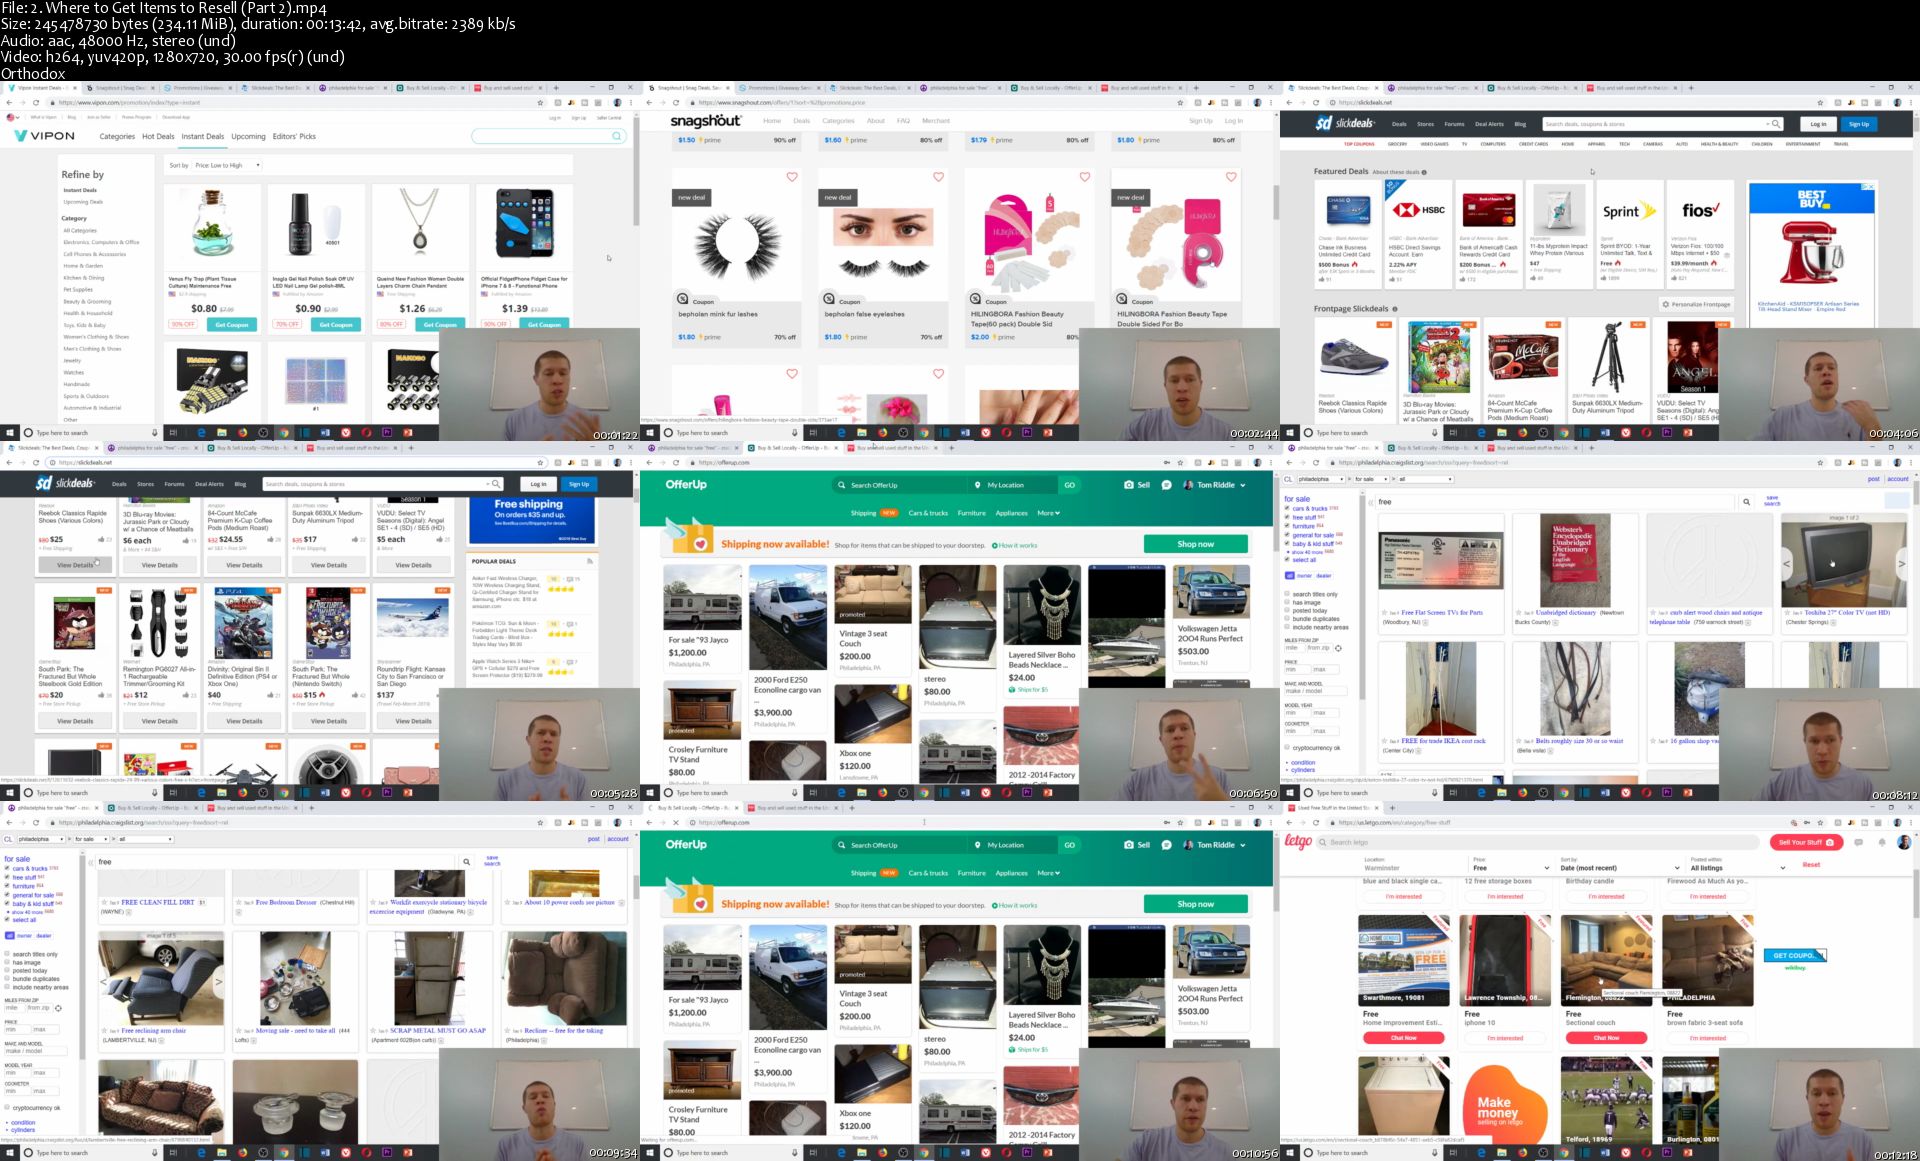The height and width of the screenshot is (1161, 1920).
Task: Click the craigslist search magnifier in the 00:08:12 frame
Action: point(1747,502)
